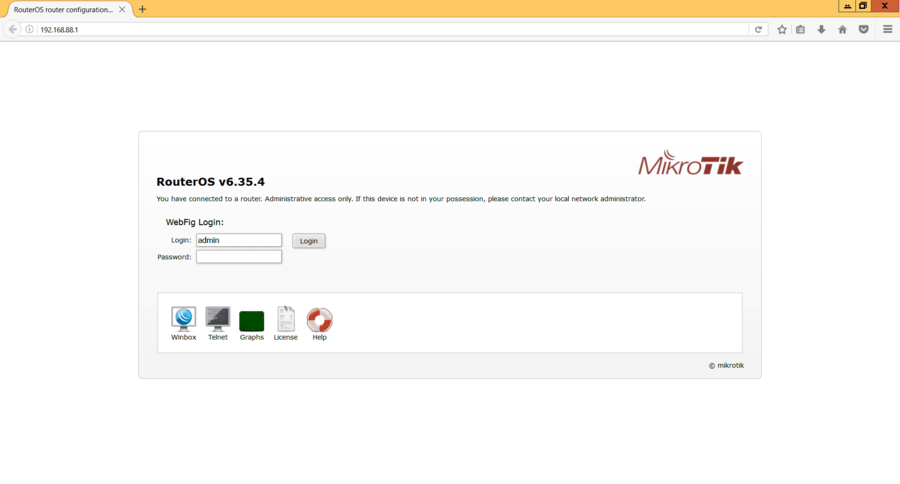Click the Login button
900x484 pixels.
pos(309,241)
